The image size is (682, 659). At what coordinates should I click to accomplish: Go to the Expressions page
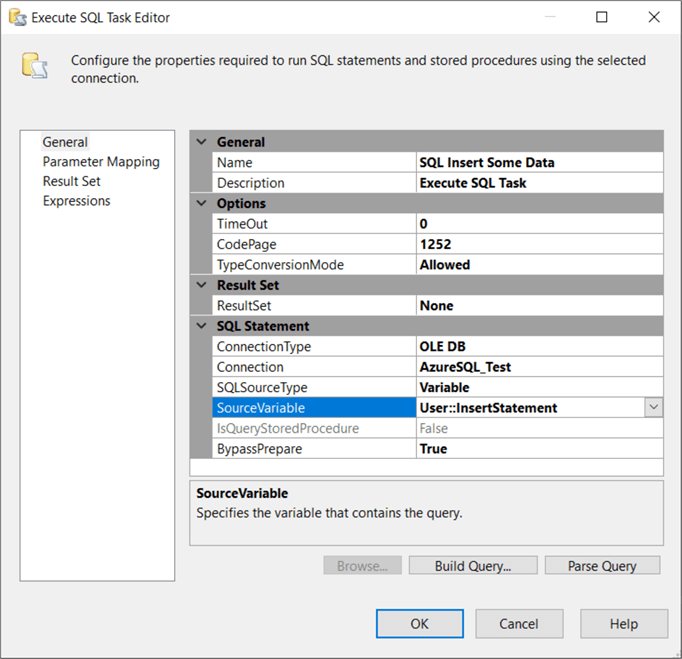pyautogui.click(x=76, y=201)
